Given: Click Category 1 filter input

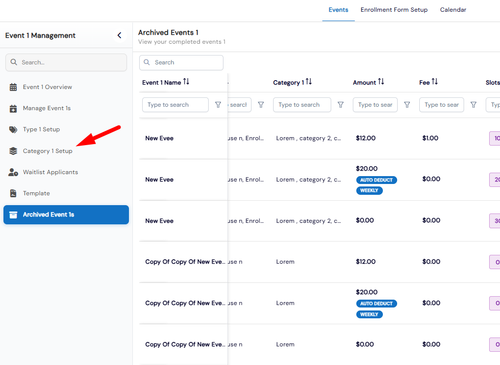Looking at the screenshot, I should [302, 105].
